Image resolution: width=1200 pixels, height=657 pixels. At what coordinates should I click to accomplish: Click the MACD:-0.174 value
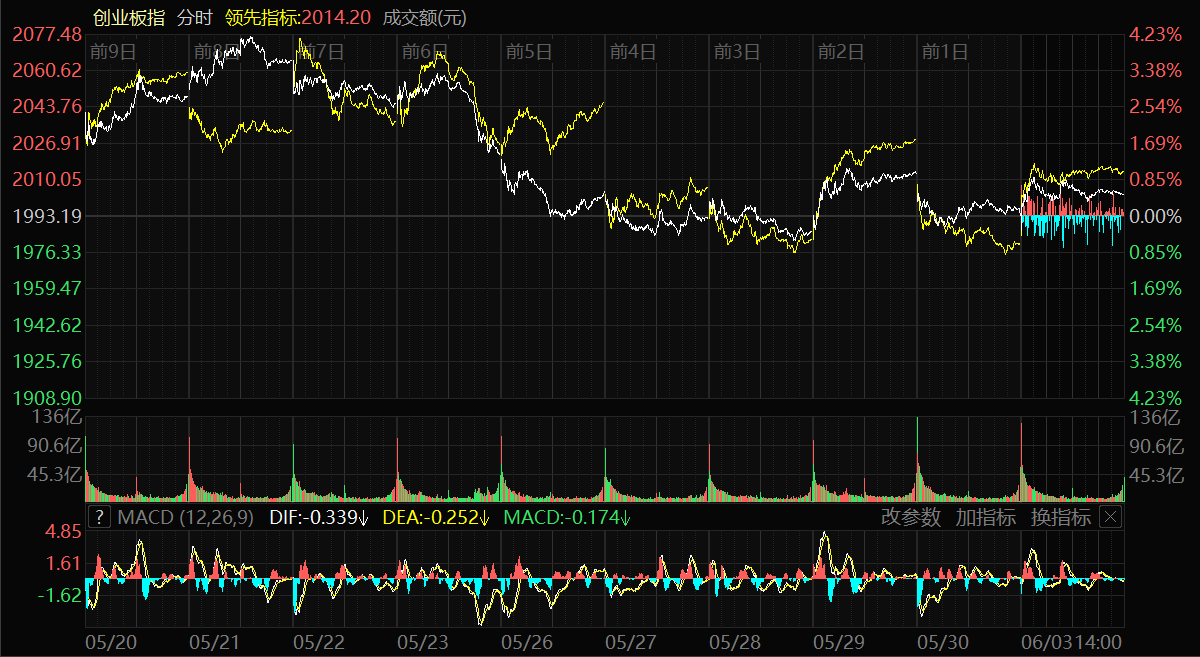pos(567,517)
